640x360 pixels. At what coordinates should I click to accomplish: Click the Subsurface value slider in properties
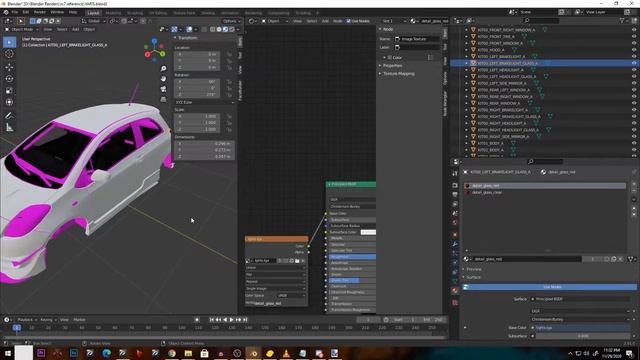582,336
